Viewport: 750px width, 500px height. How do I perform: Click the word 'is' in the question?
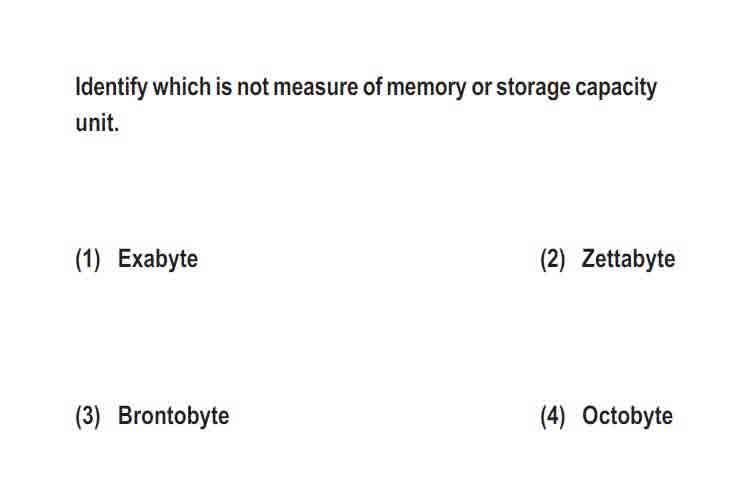point(224,87)
